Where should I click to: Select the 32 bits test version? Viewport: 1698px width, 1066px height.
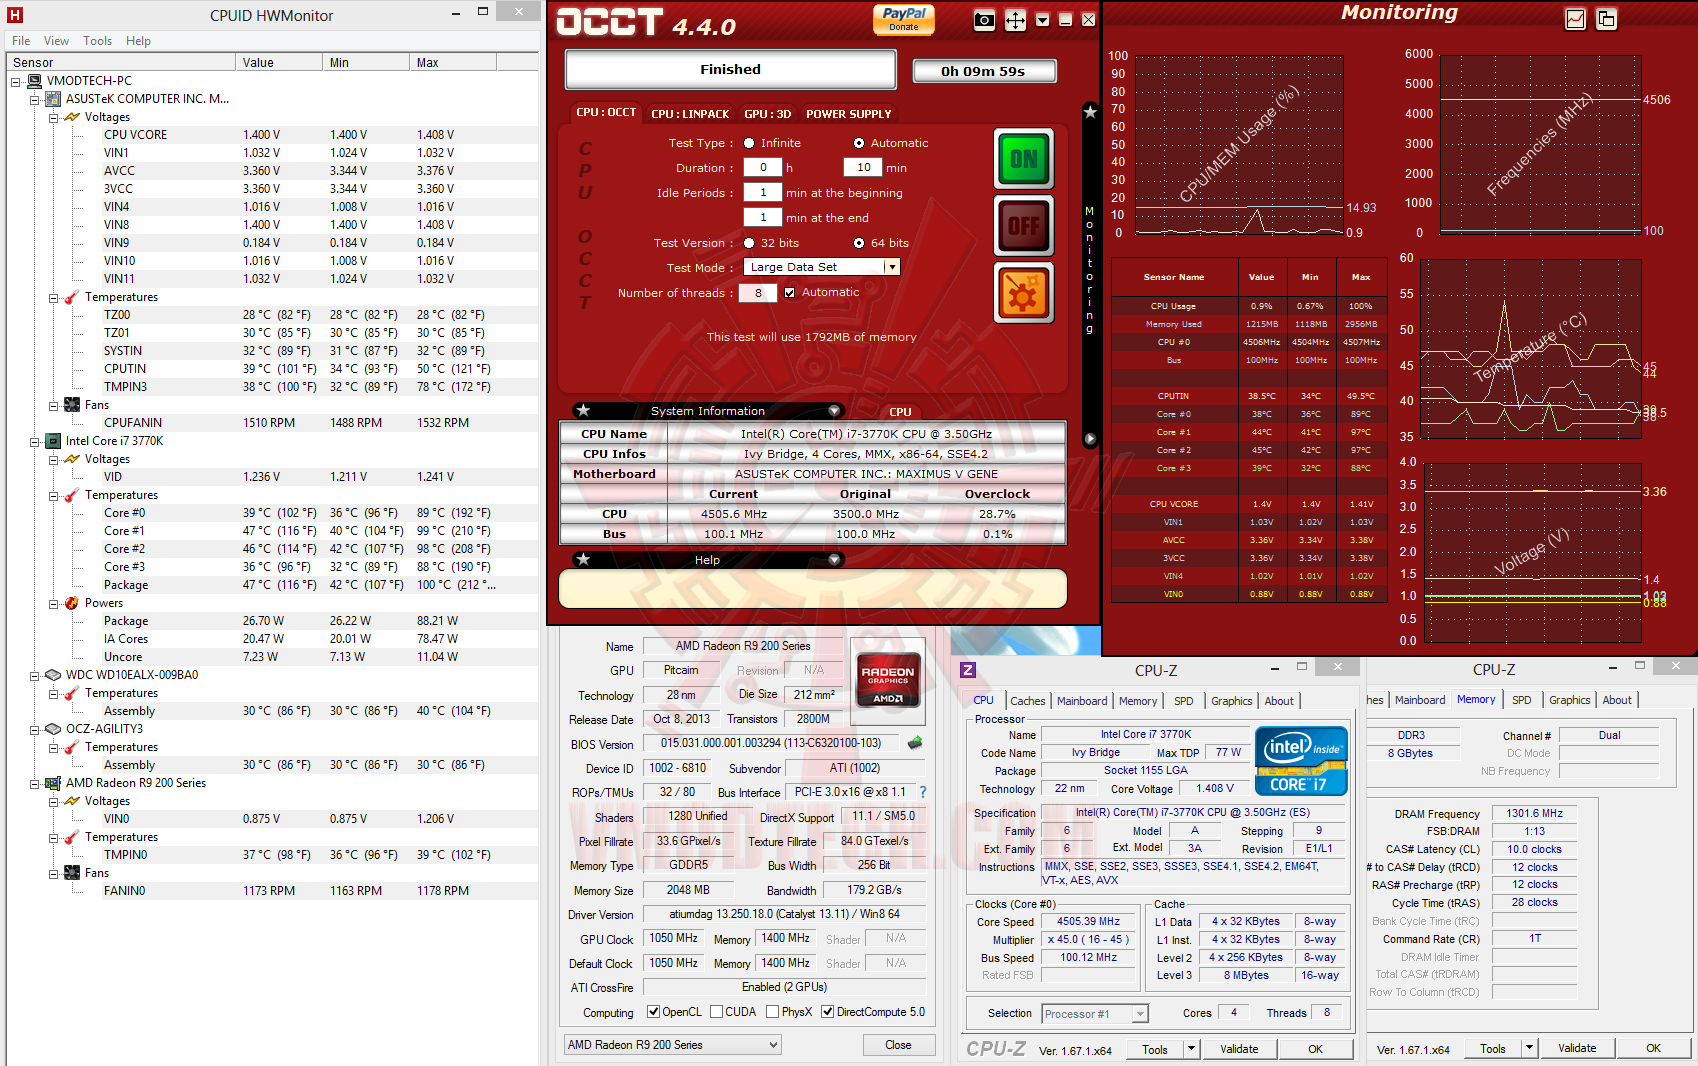coord(749,243)
